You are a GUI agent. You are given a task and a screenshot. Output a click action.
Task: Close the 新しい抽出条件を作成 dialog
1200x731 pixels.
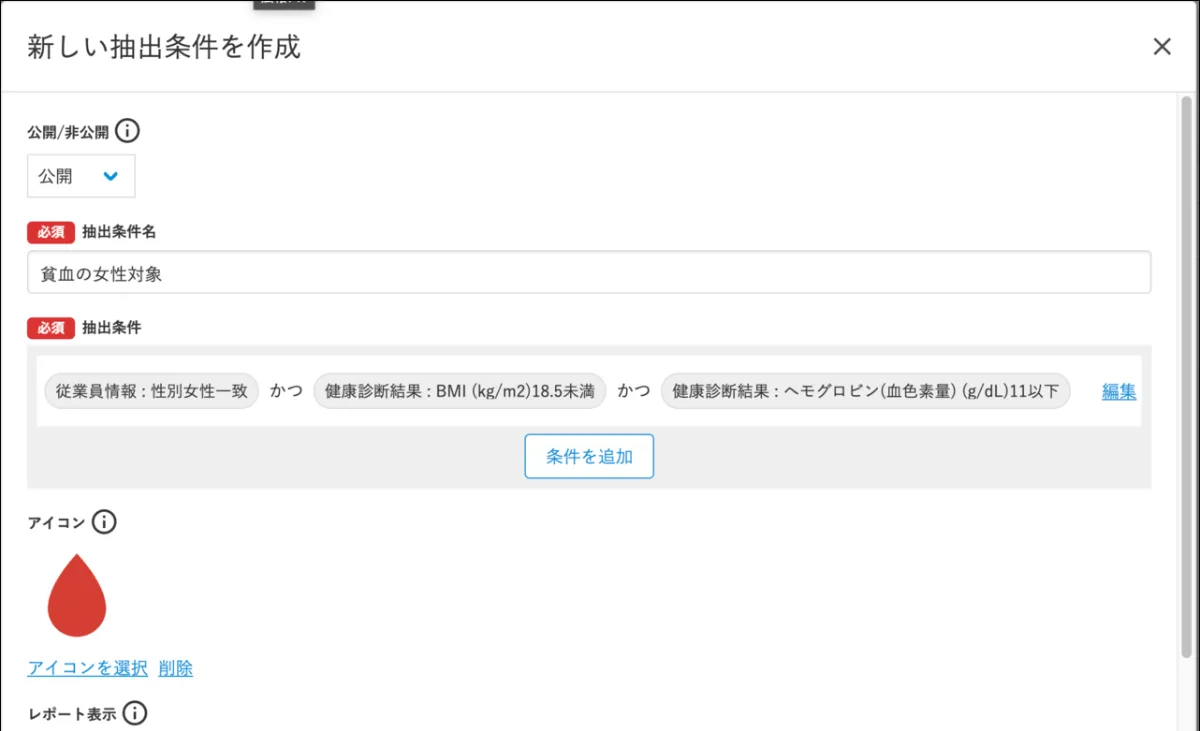pos(1161,47)
